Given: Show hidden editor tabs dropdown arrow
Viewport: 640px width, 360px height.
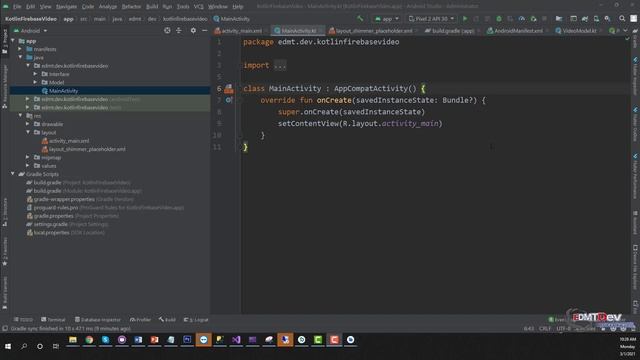Looking at the screenshot, I should [x=625, y=31].
